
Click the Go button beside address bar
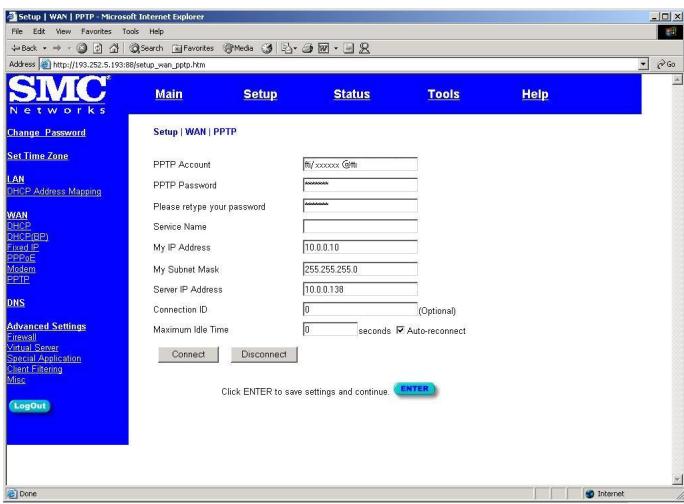tap(666, 65)
